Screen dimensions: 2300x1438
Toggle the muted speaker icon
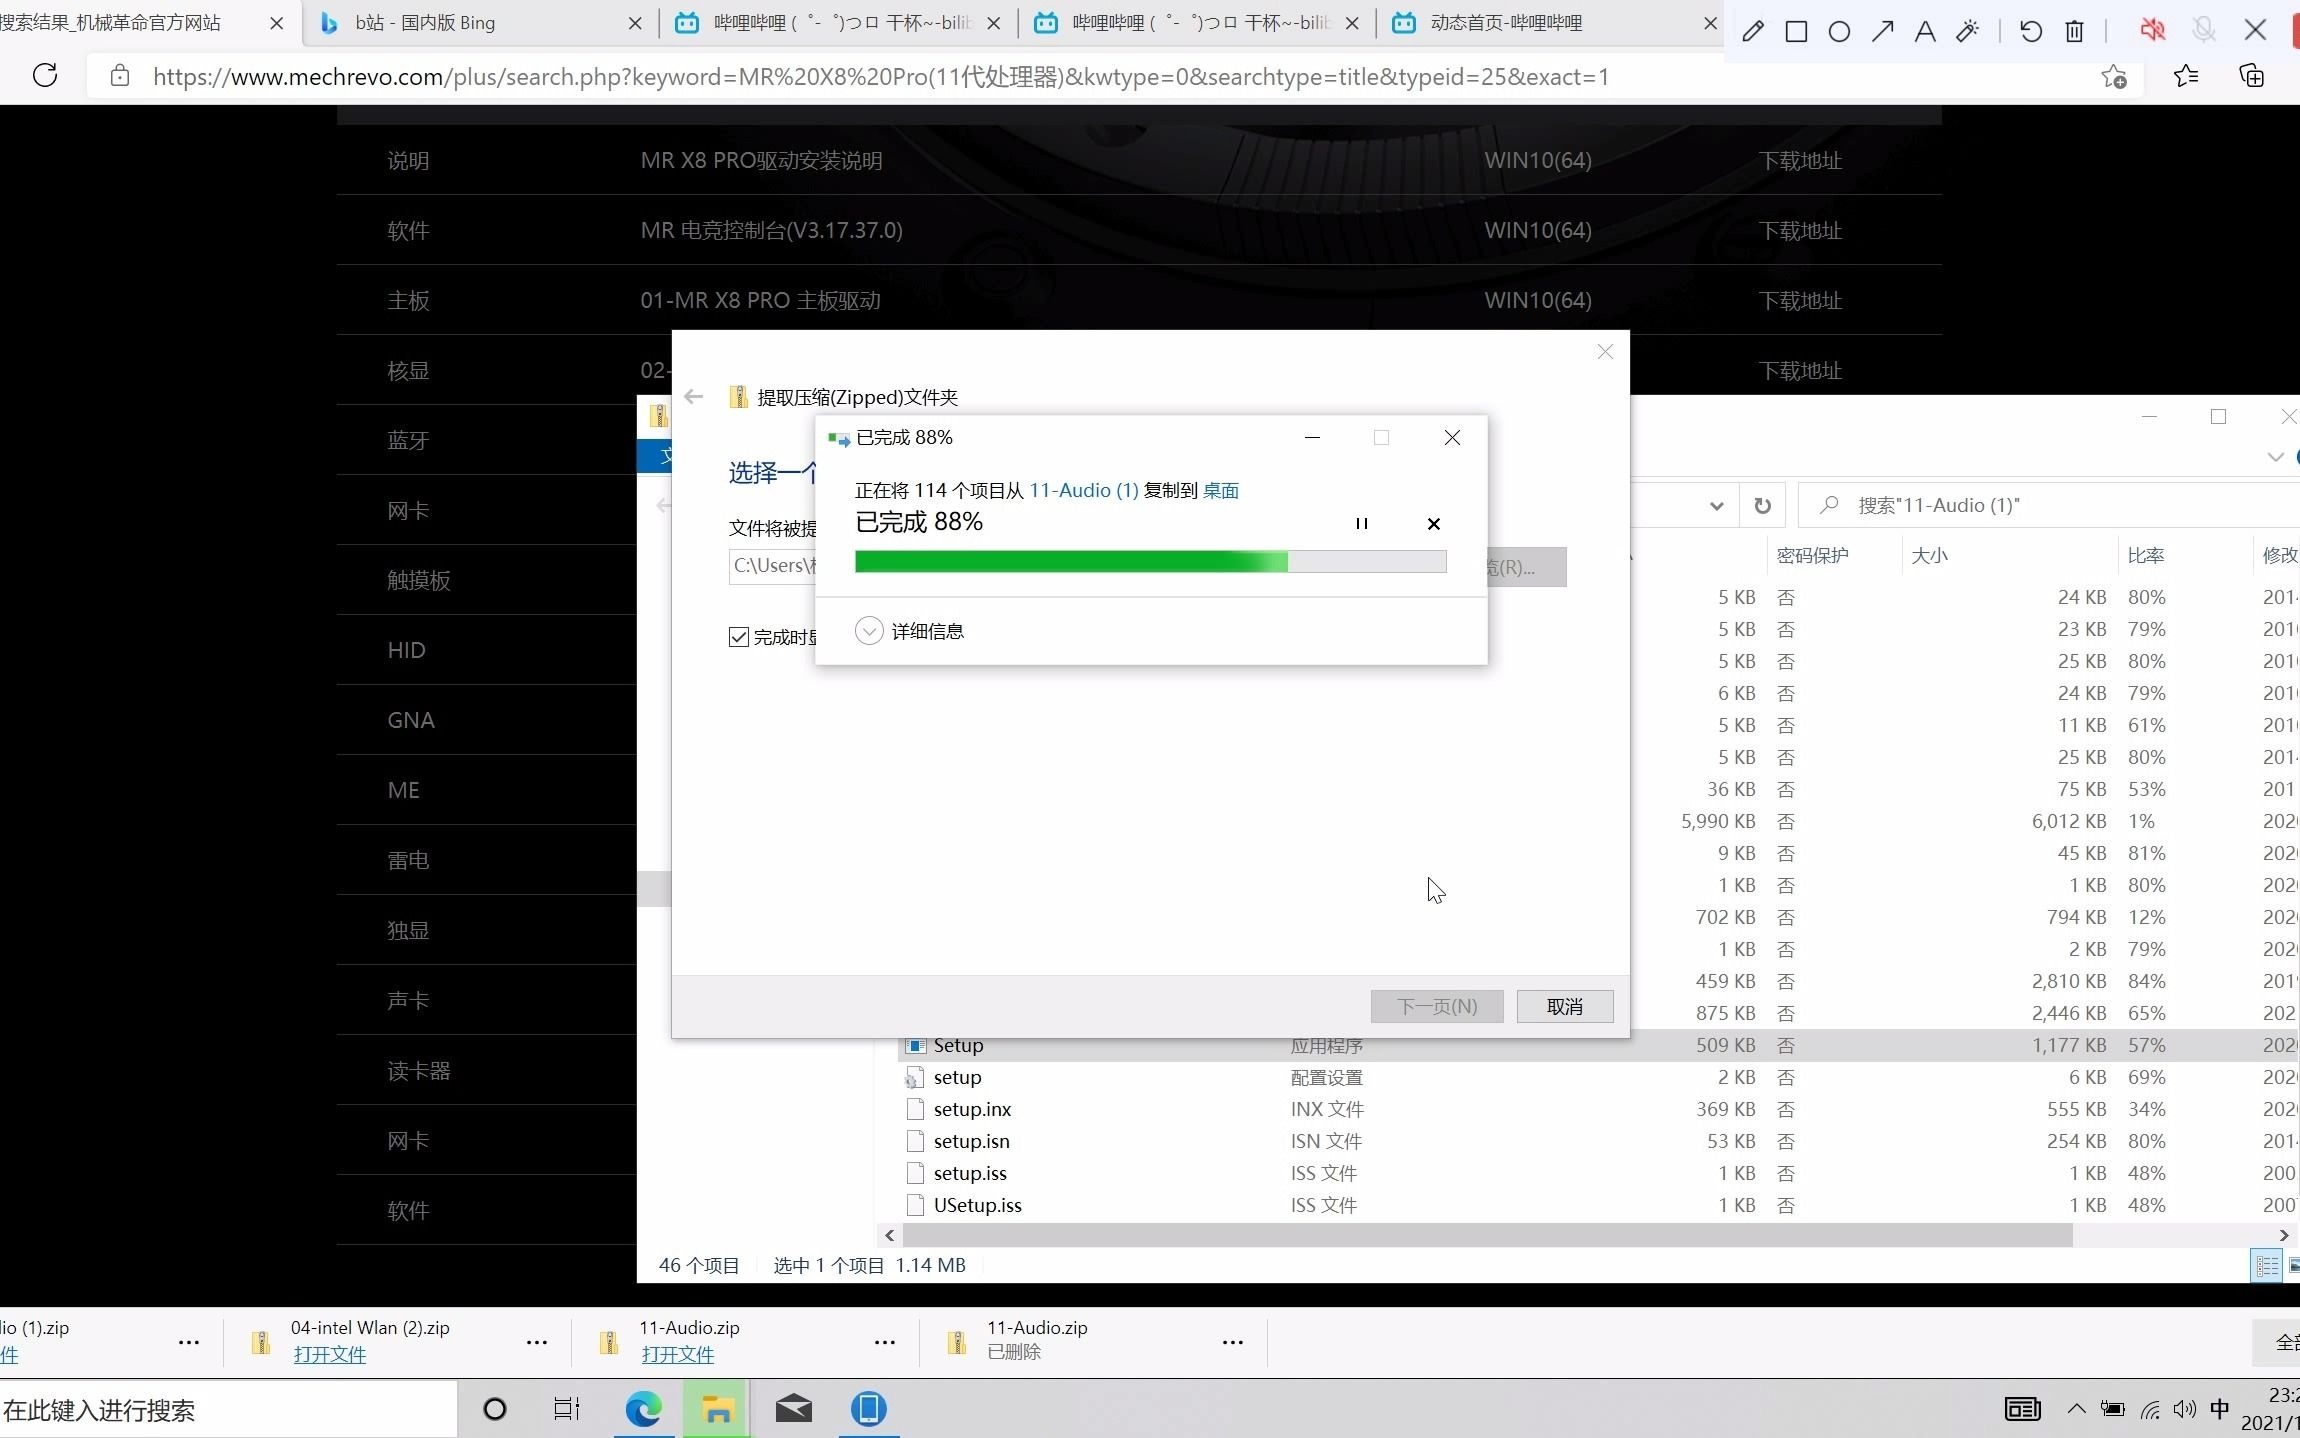coord(2152,30)
